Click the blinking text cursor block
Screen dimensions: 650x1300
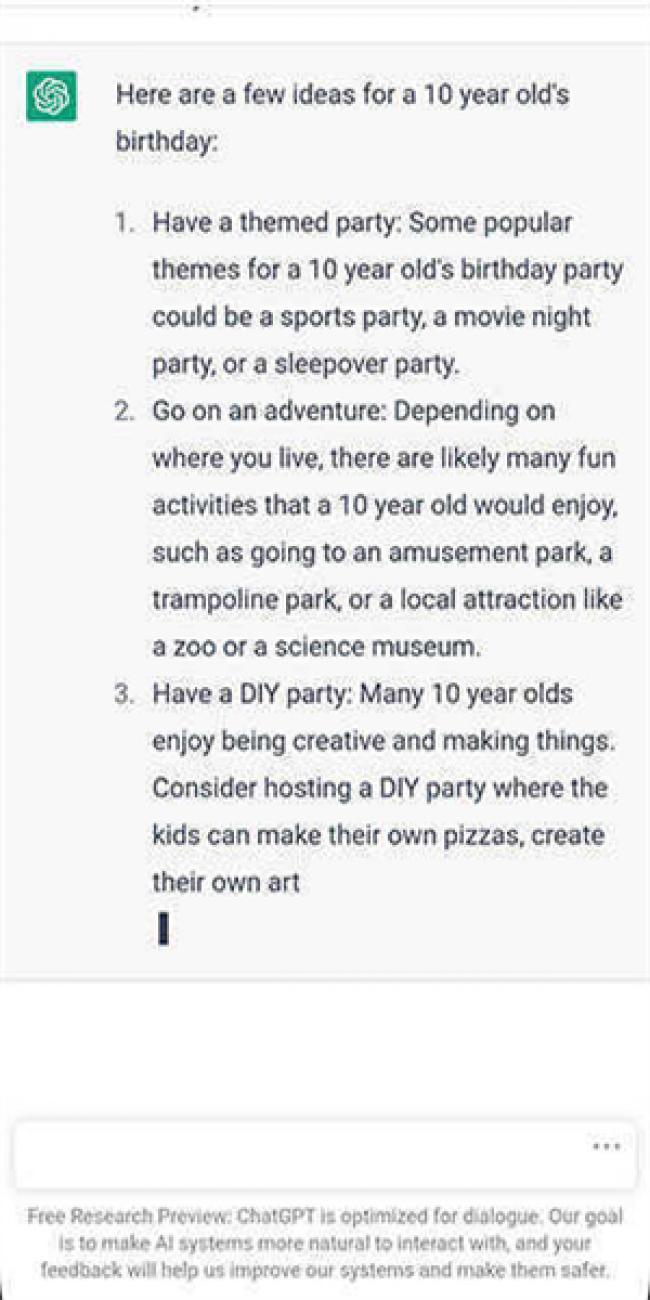coord(163,930)
